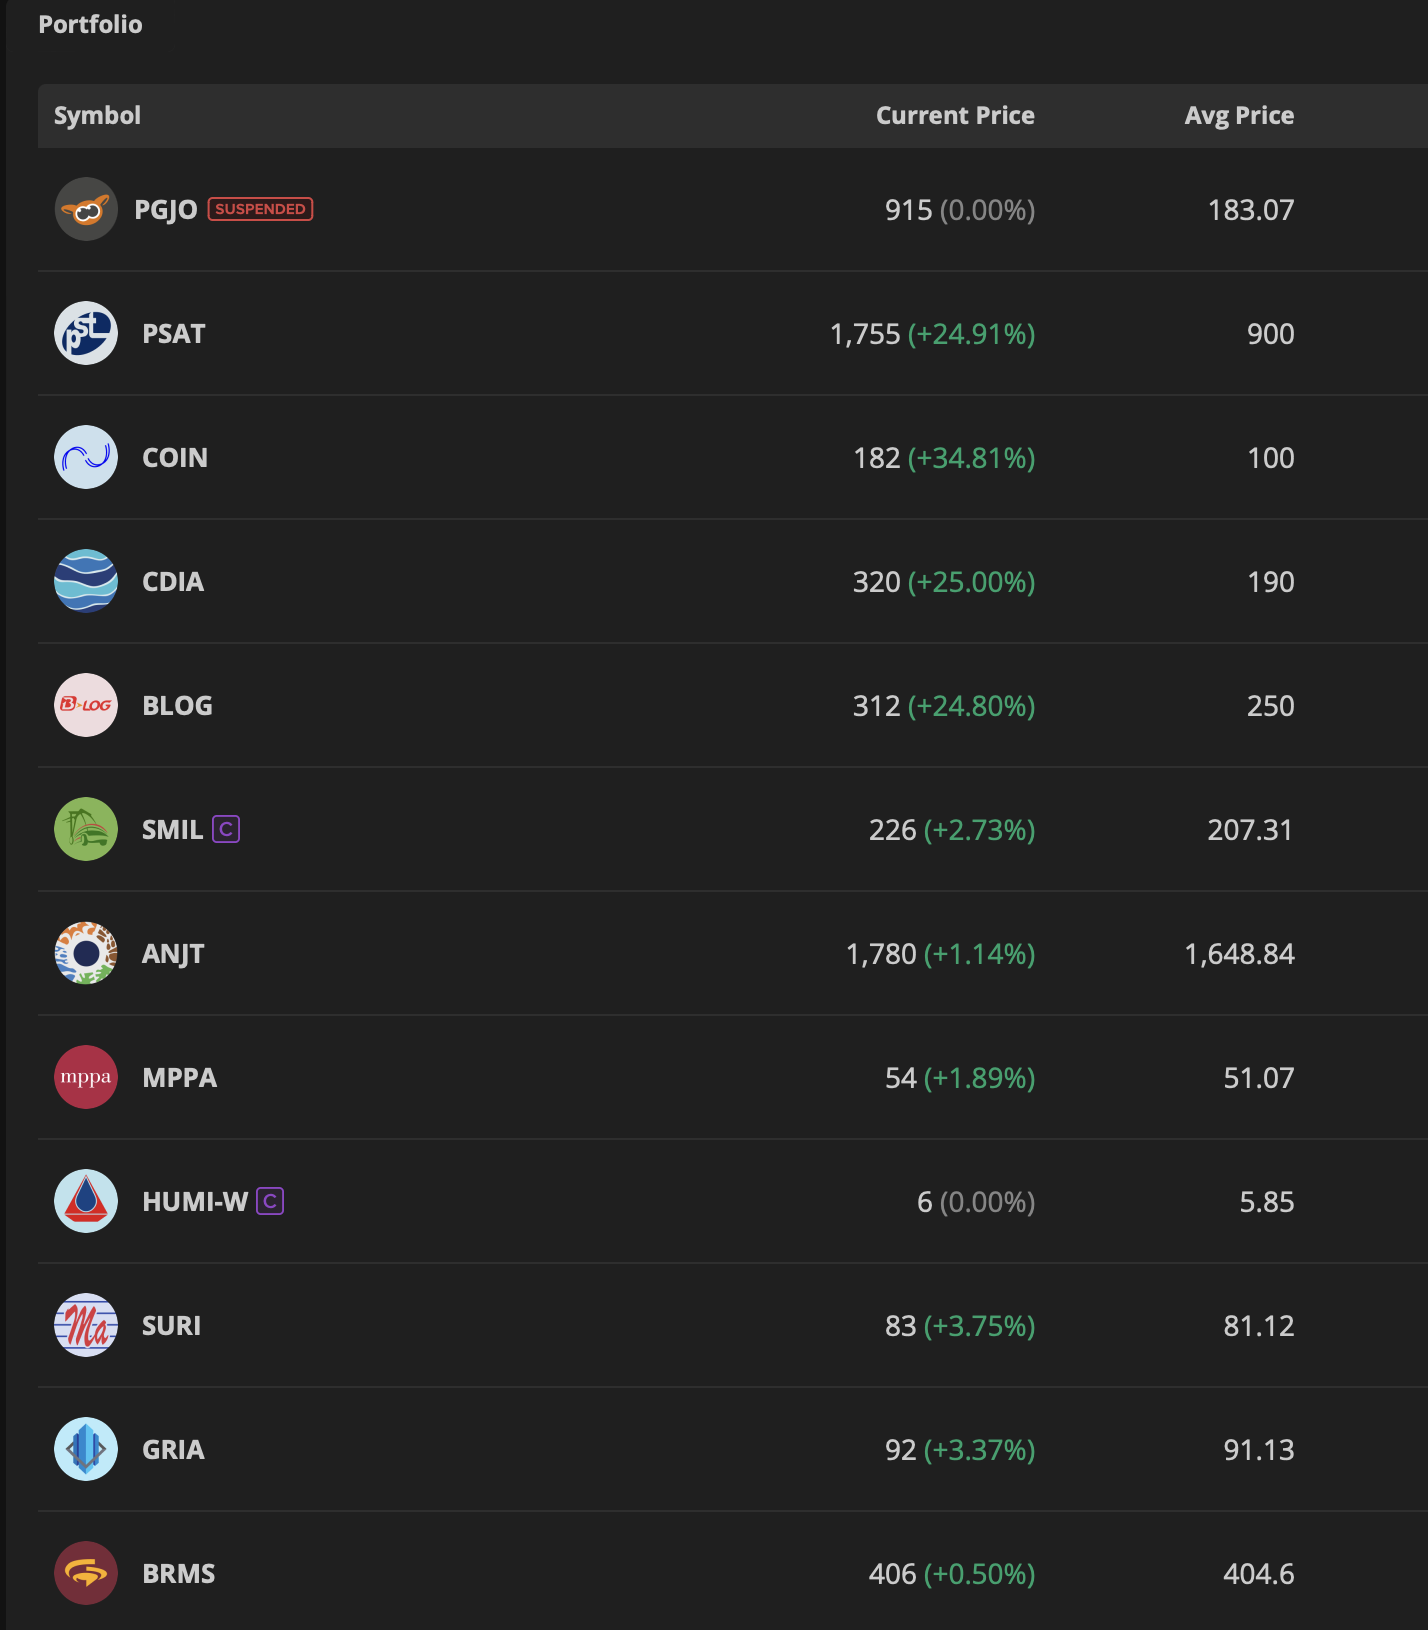This screenshot has height=1630, width=1428.
Task: Click the CDIA blue waves logo
Action: click(x=86, y=581)
